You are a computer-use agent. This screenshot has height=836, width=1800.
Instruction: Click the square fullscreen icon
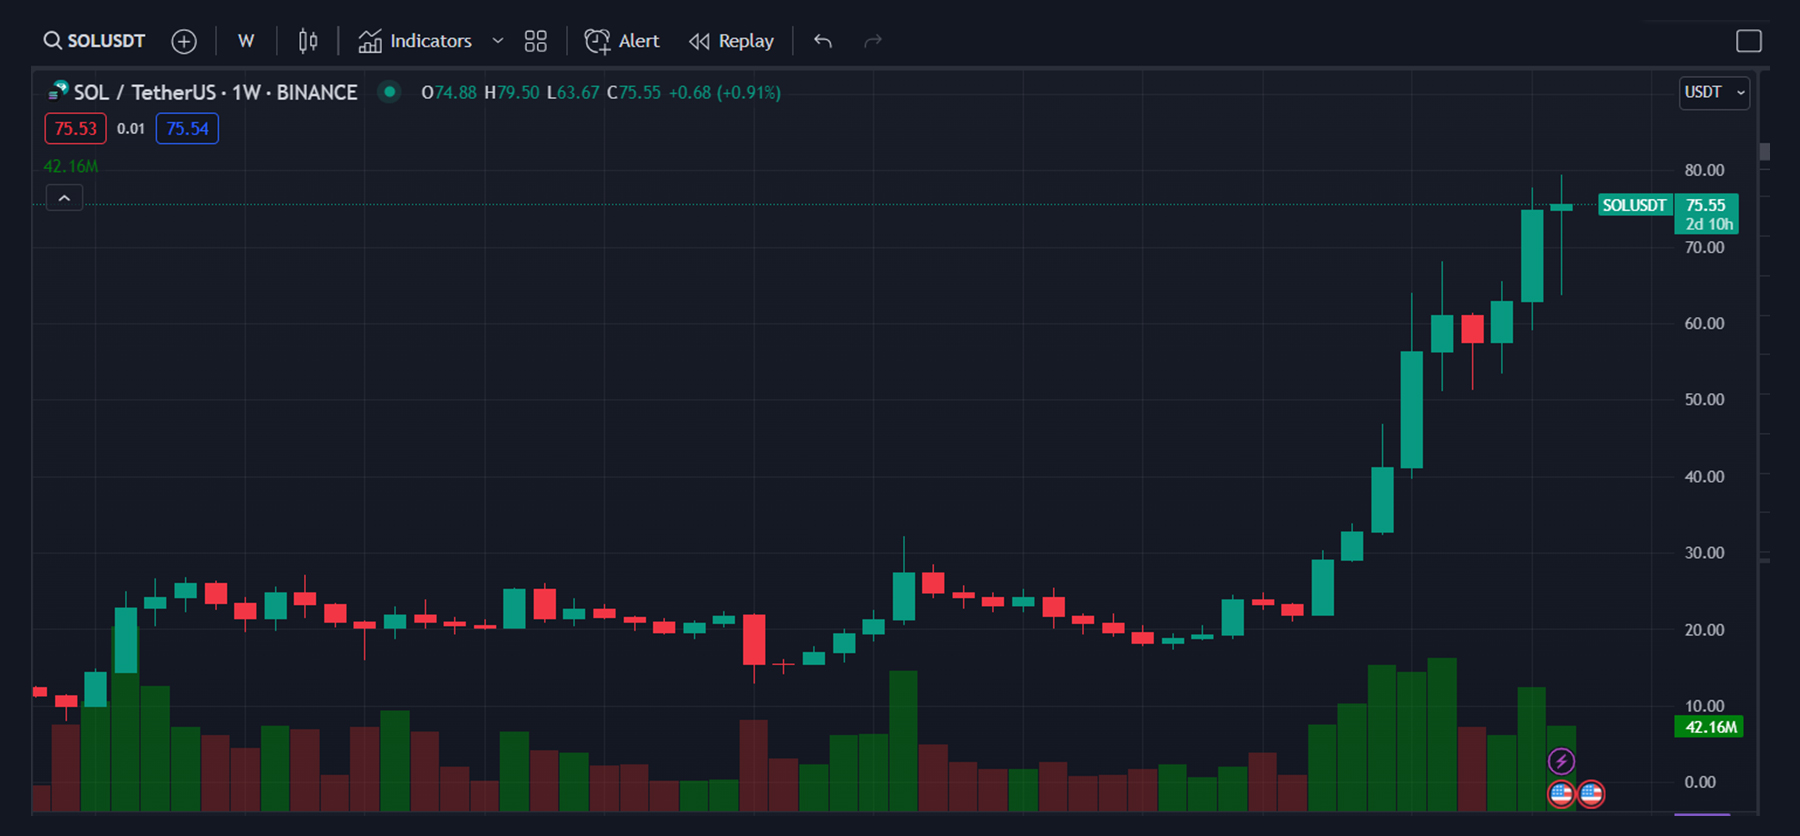click(1749, 41)
